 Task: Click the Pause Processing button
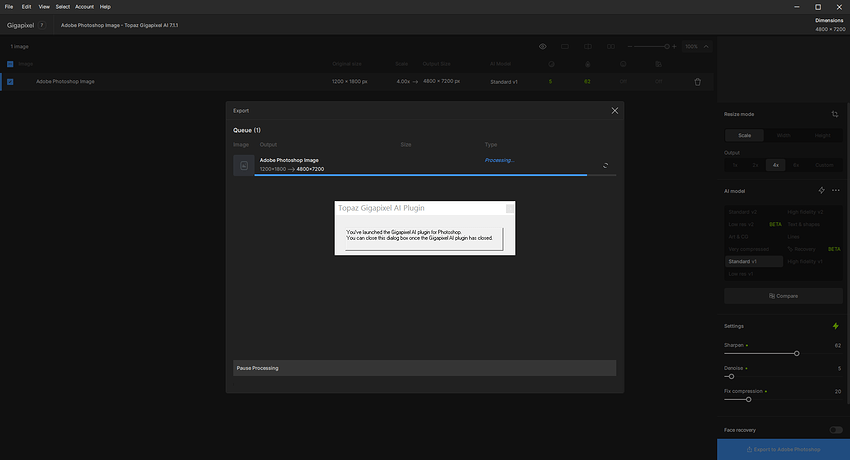424,368
